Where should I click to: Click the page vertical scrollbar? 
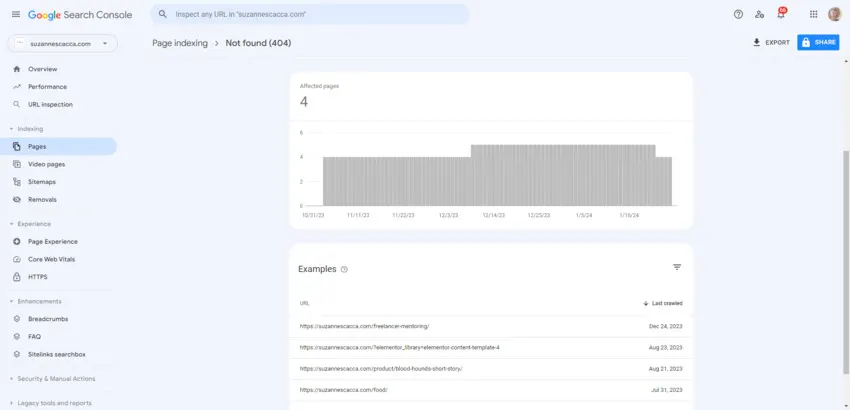pos(846,262)
